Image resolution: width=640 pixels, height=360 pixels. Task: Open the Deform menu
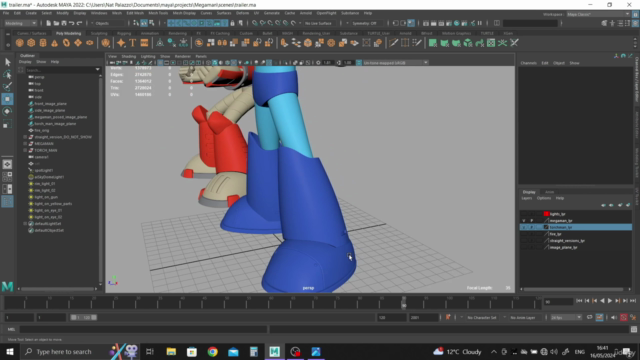coord(242,13)
